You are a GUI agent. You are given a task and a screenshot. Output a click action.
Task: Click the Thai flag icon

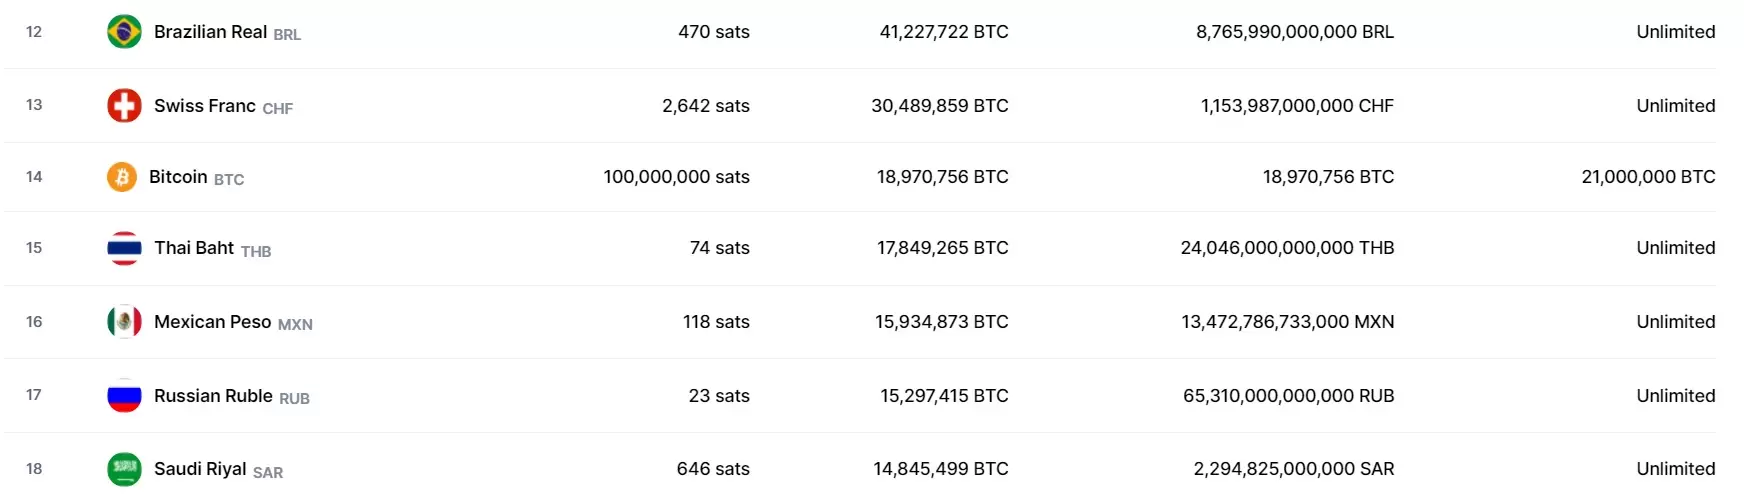pyautogui.click(x=124, y=248)
